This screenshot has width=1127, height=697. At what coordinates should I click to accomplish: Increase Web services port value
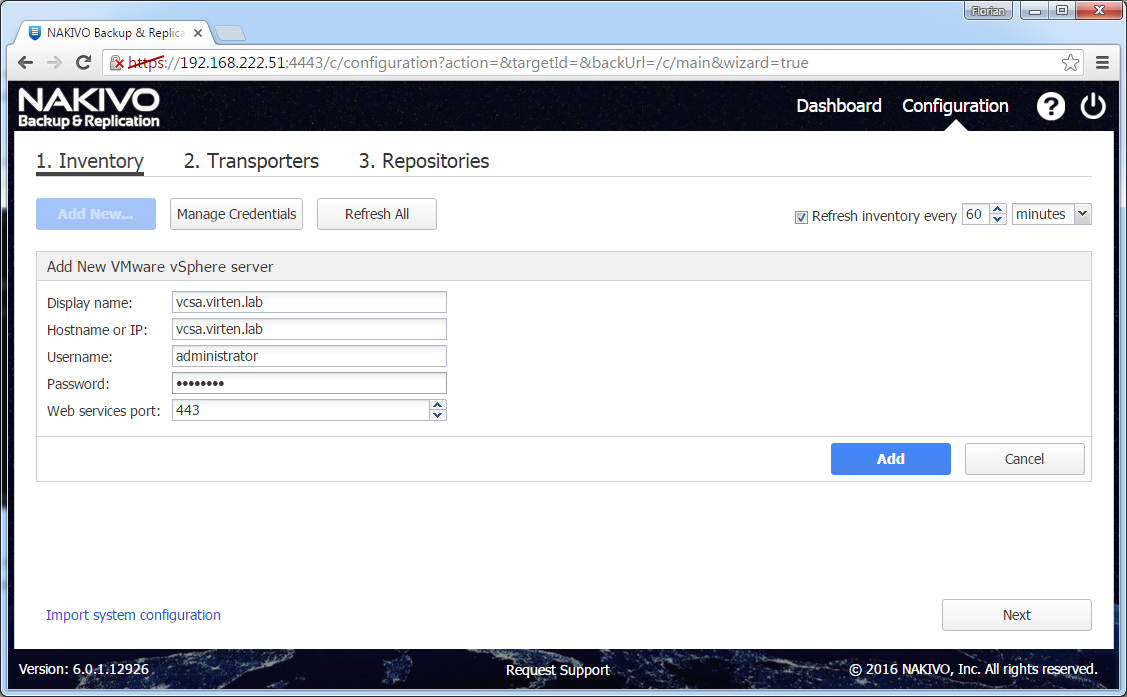click(437, 405)
